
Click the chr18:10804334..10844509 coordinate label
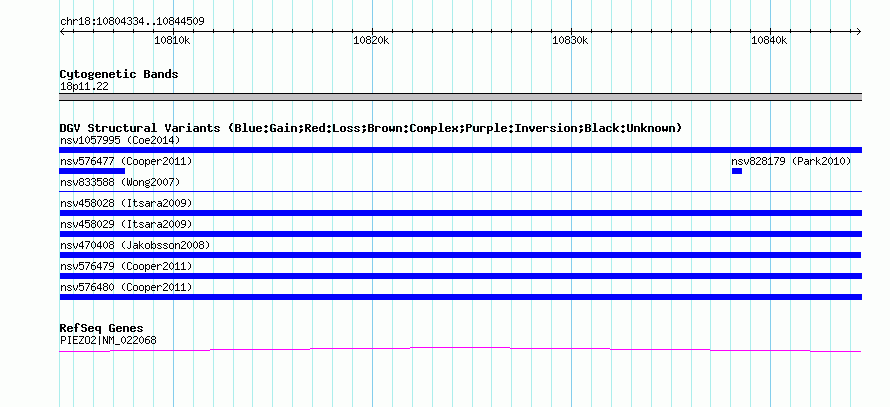[132, 22]
